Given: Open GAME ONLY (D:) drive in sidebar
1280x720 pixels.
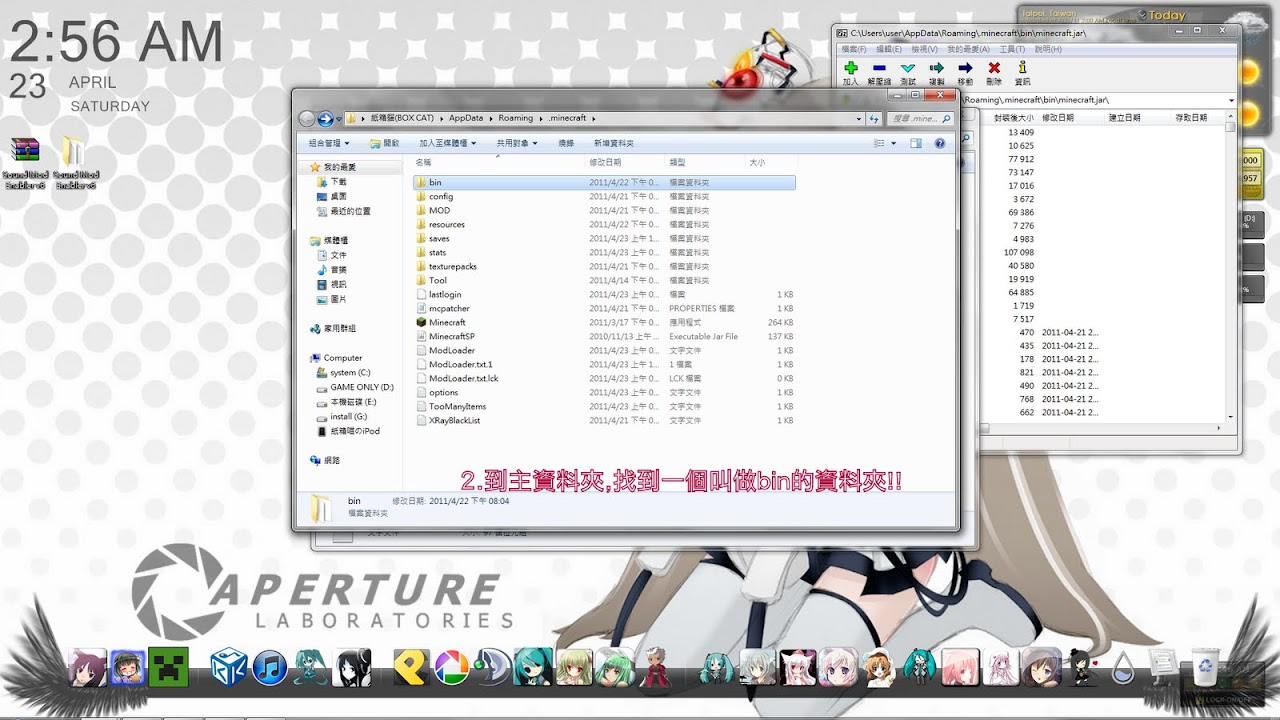Looking at the screenshot, I should (x=355, y=387).
